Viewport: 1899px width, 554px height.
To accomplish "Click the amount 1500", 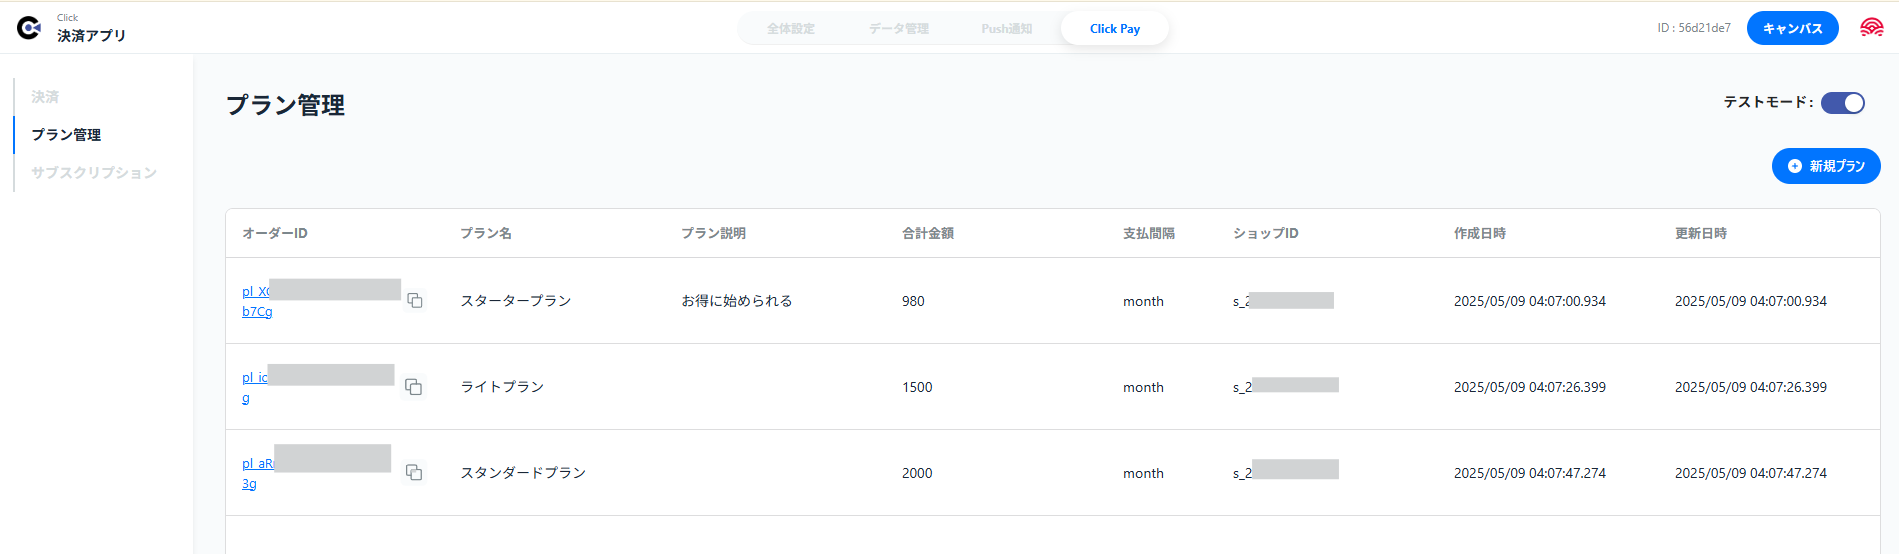I will 917,387.
